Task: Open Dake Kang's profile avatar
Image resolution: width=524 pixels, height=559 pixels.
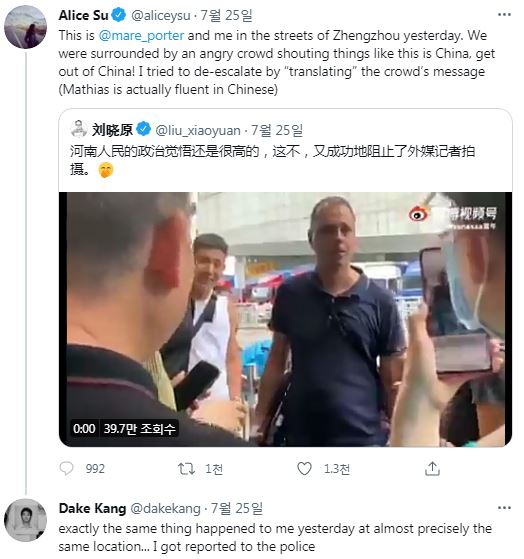Action: pyautogui.click(x=25, y=520)
